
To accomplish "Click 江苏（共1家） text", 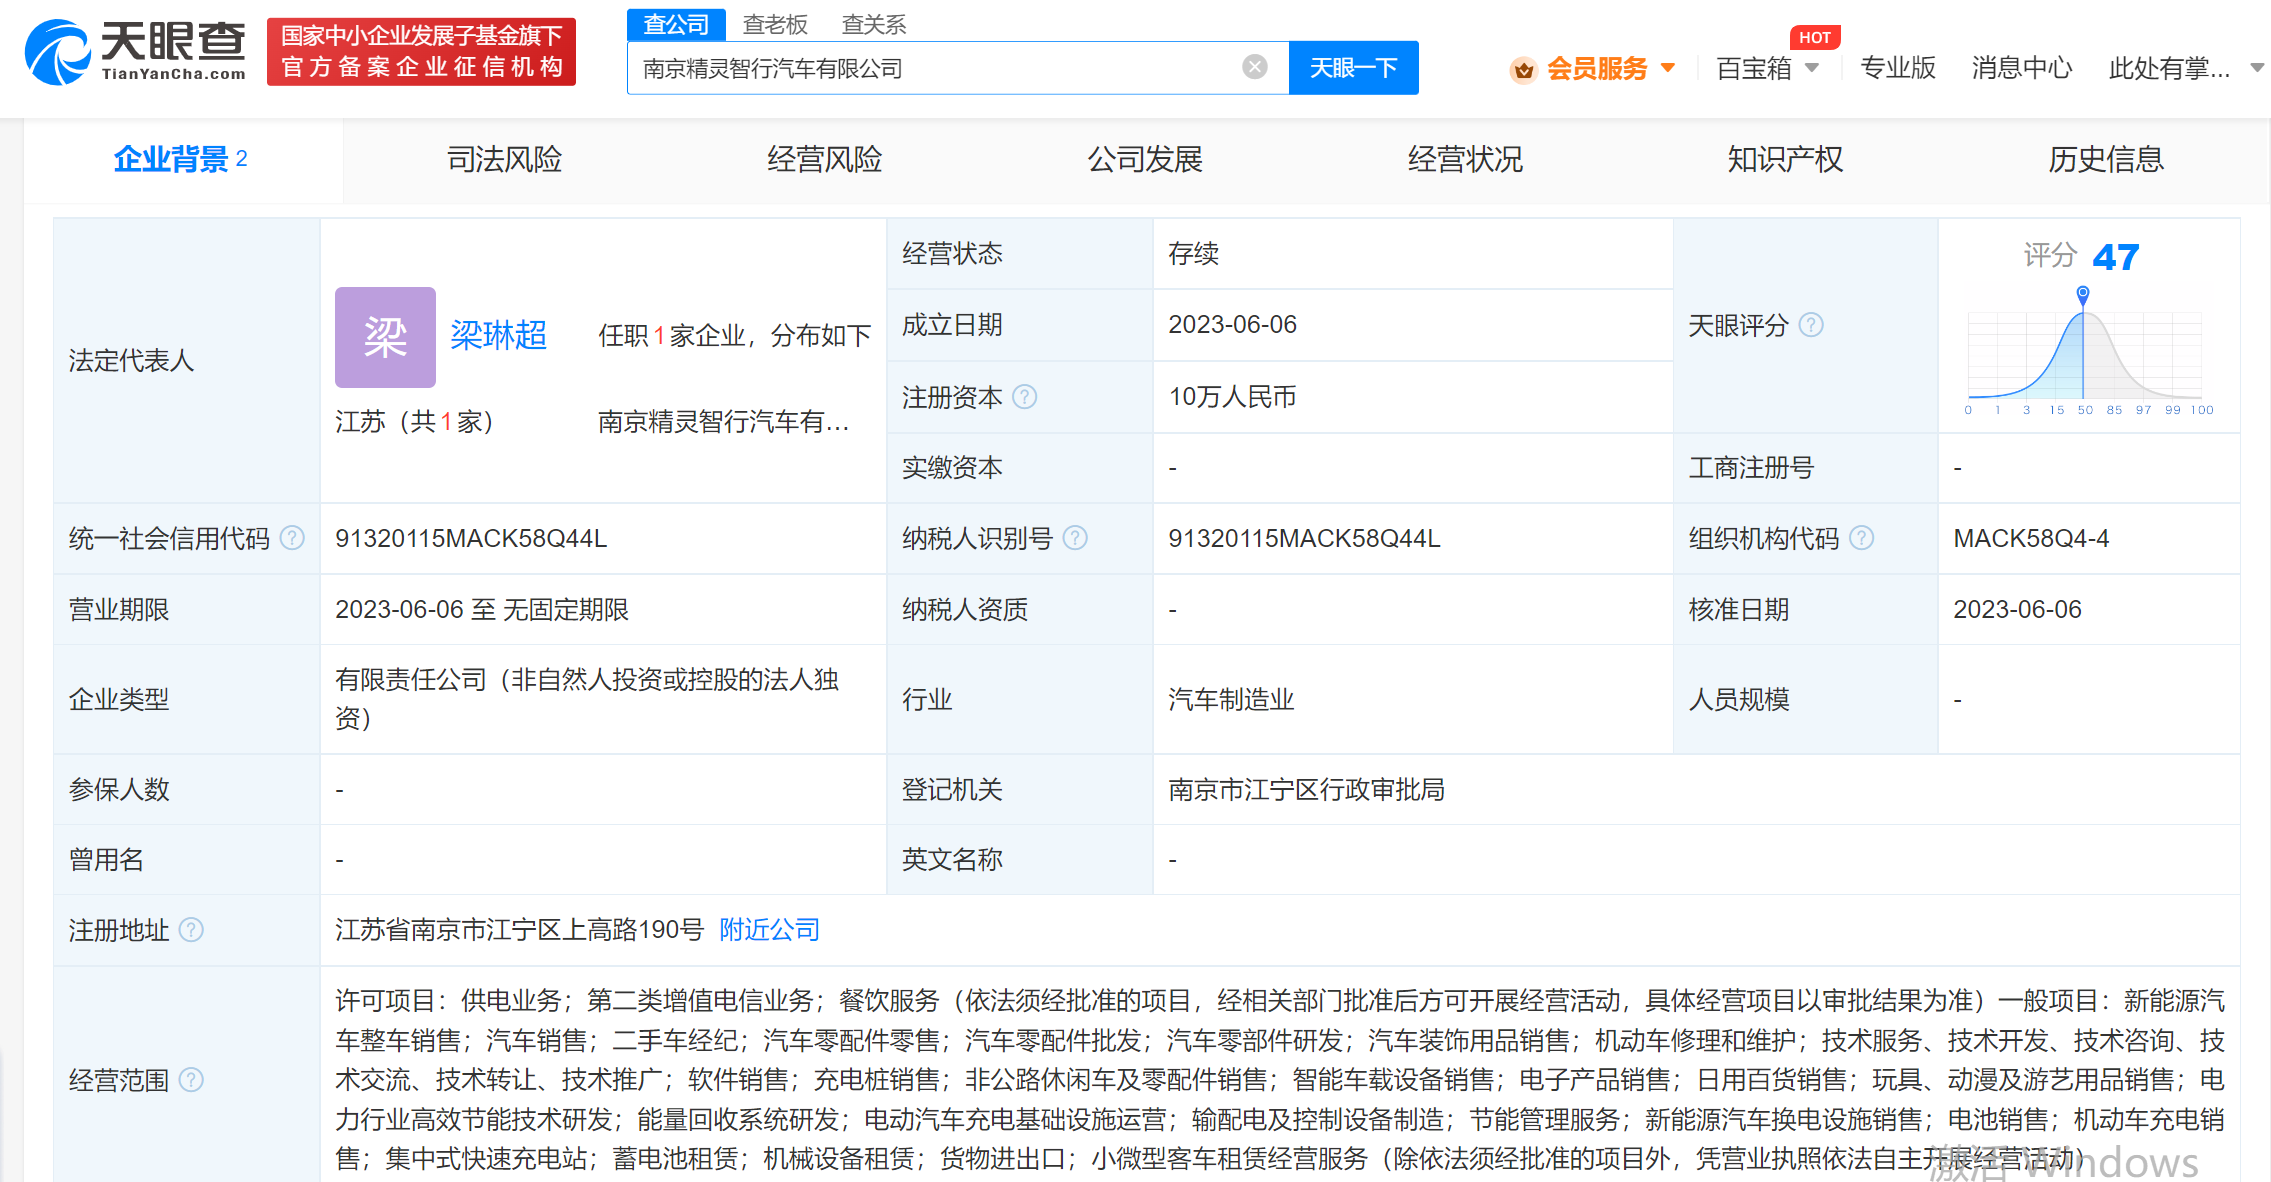I will pos(414,422).
